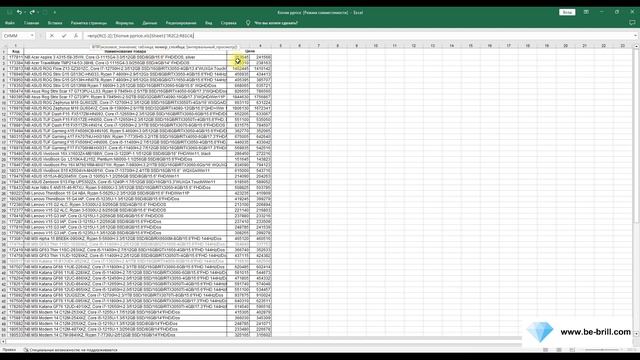The width and height of the screenshot is (640, 360).
Task: Open the Вид ribbon tab
Action: [x=209, y=23]
